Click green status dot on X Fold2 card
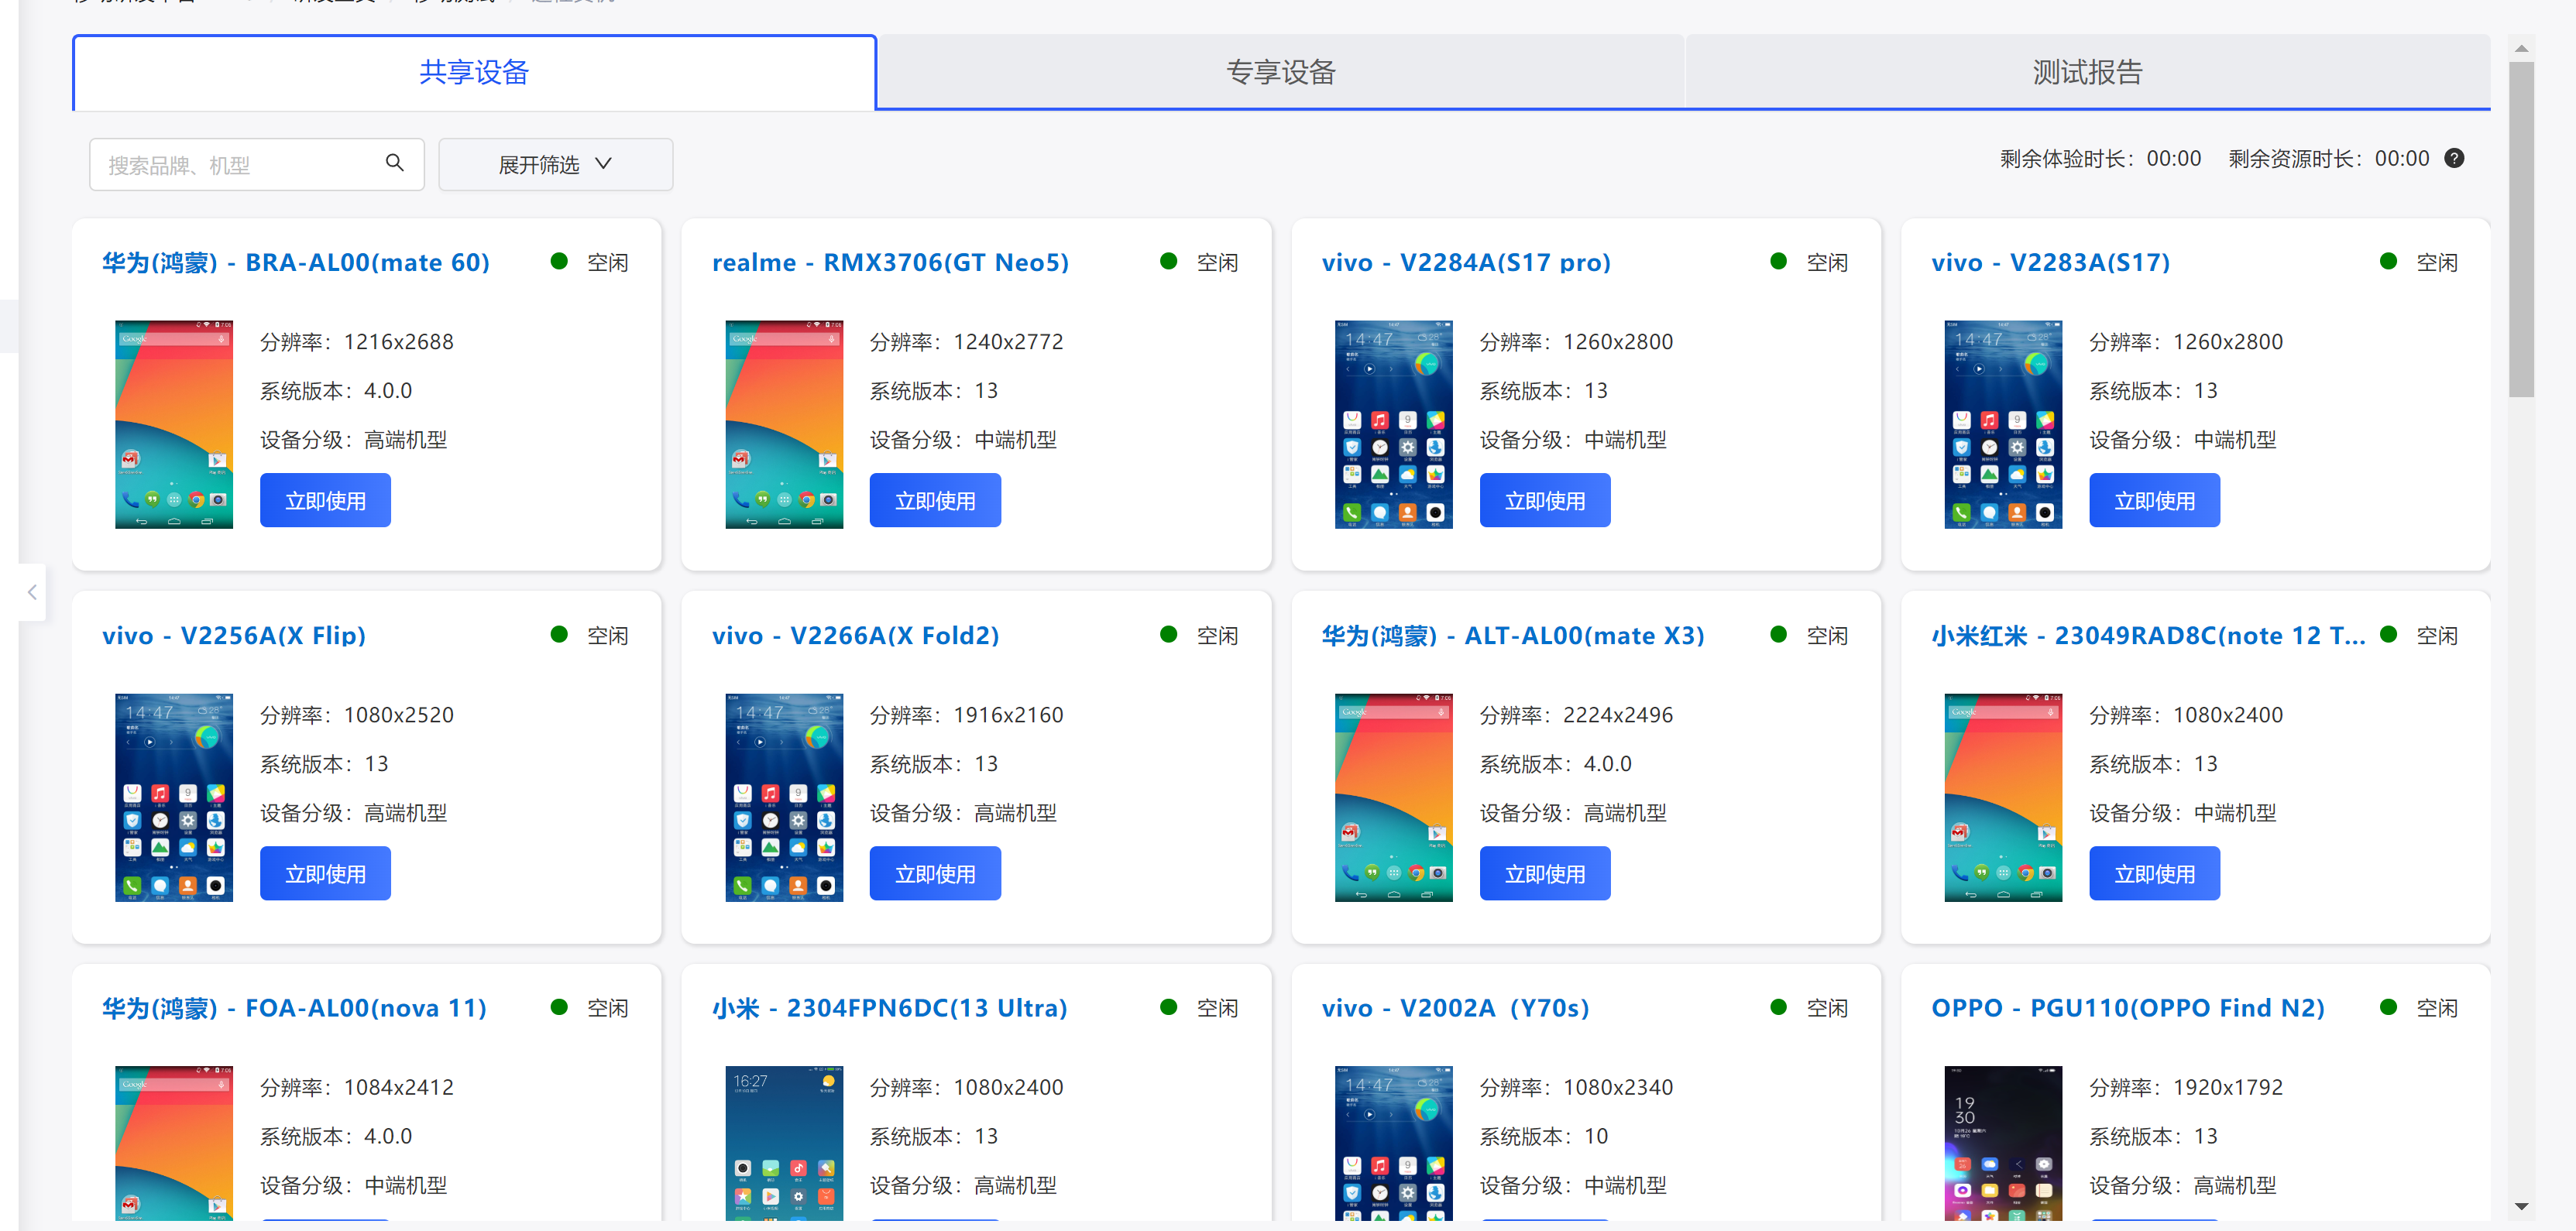This screenshot has width=2576, height=1231. [x=1168, y=634]
